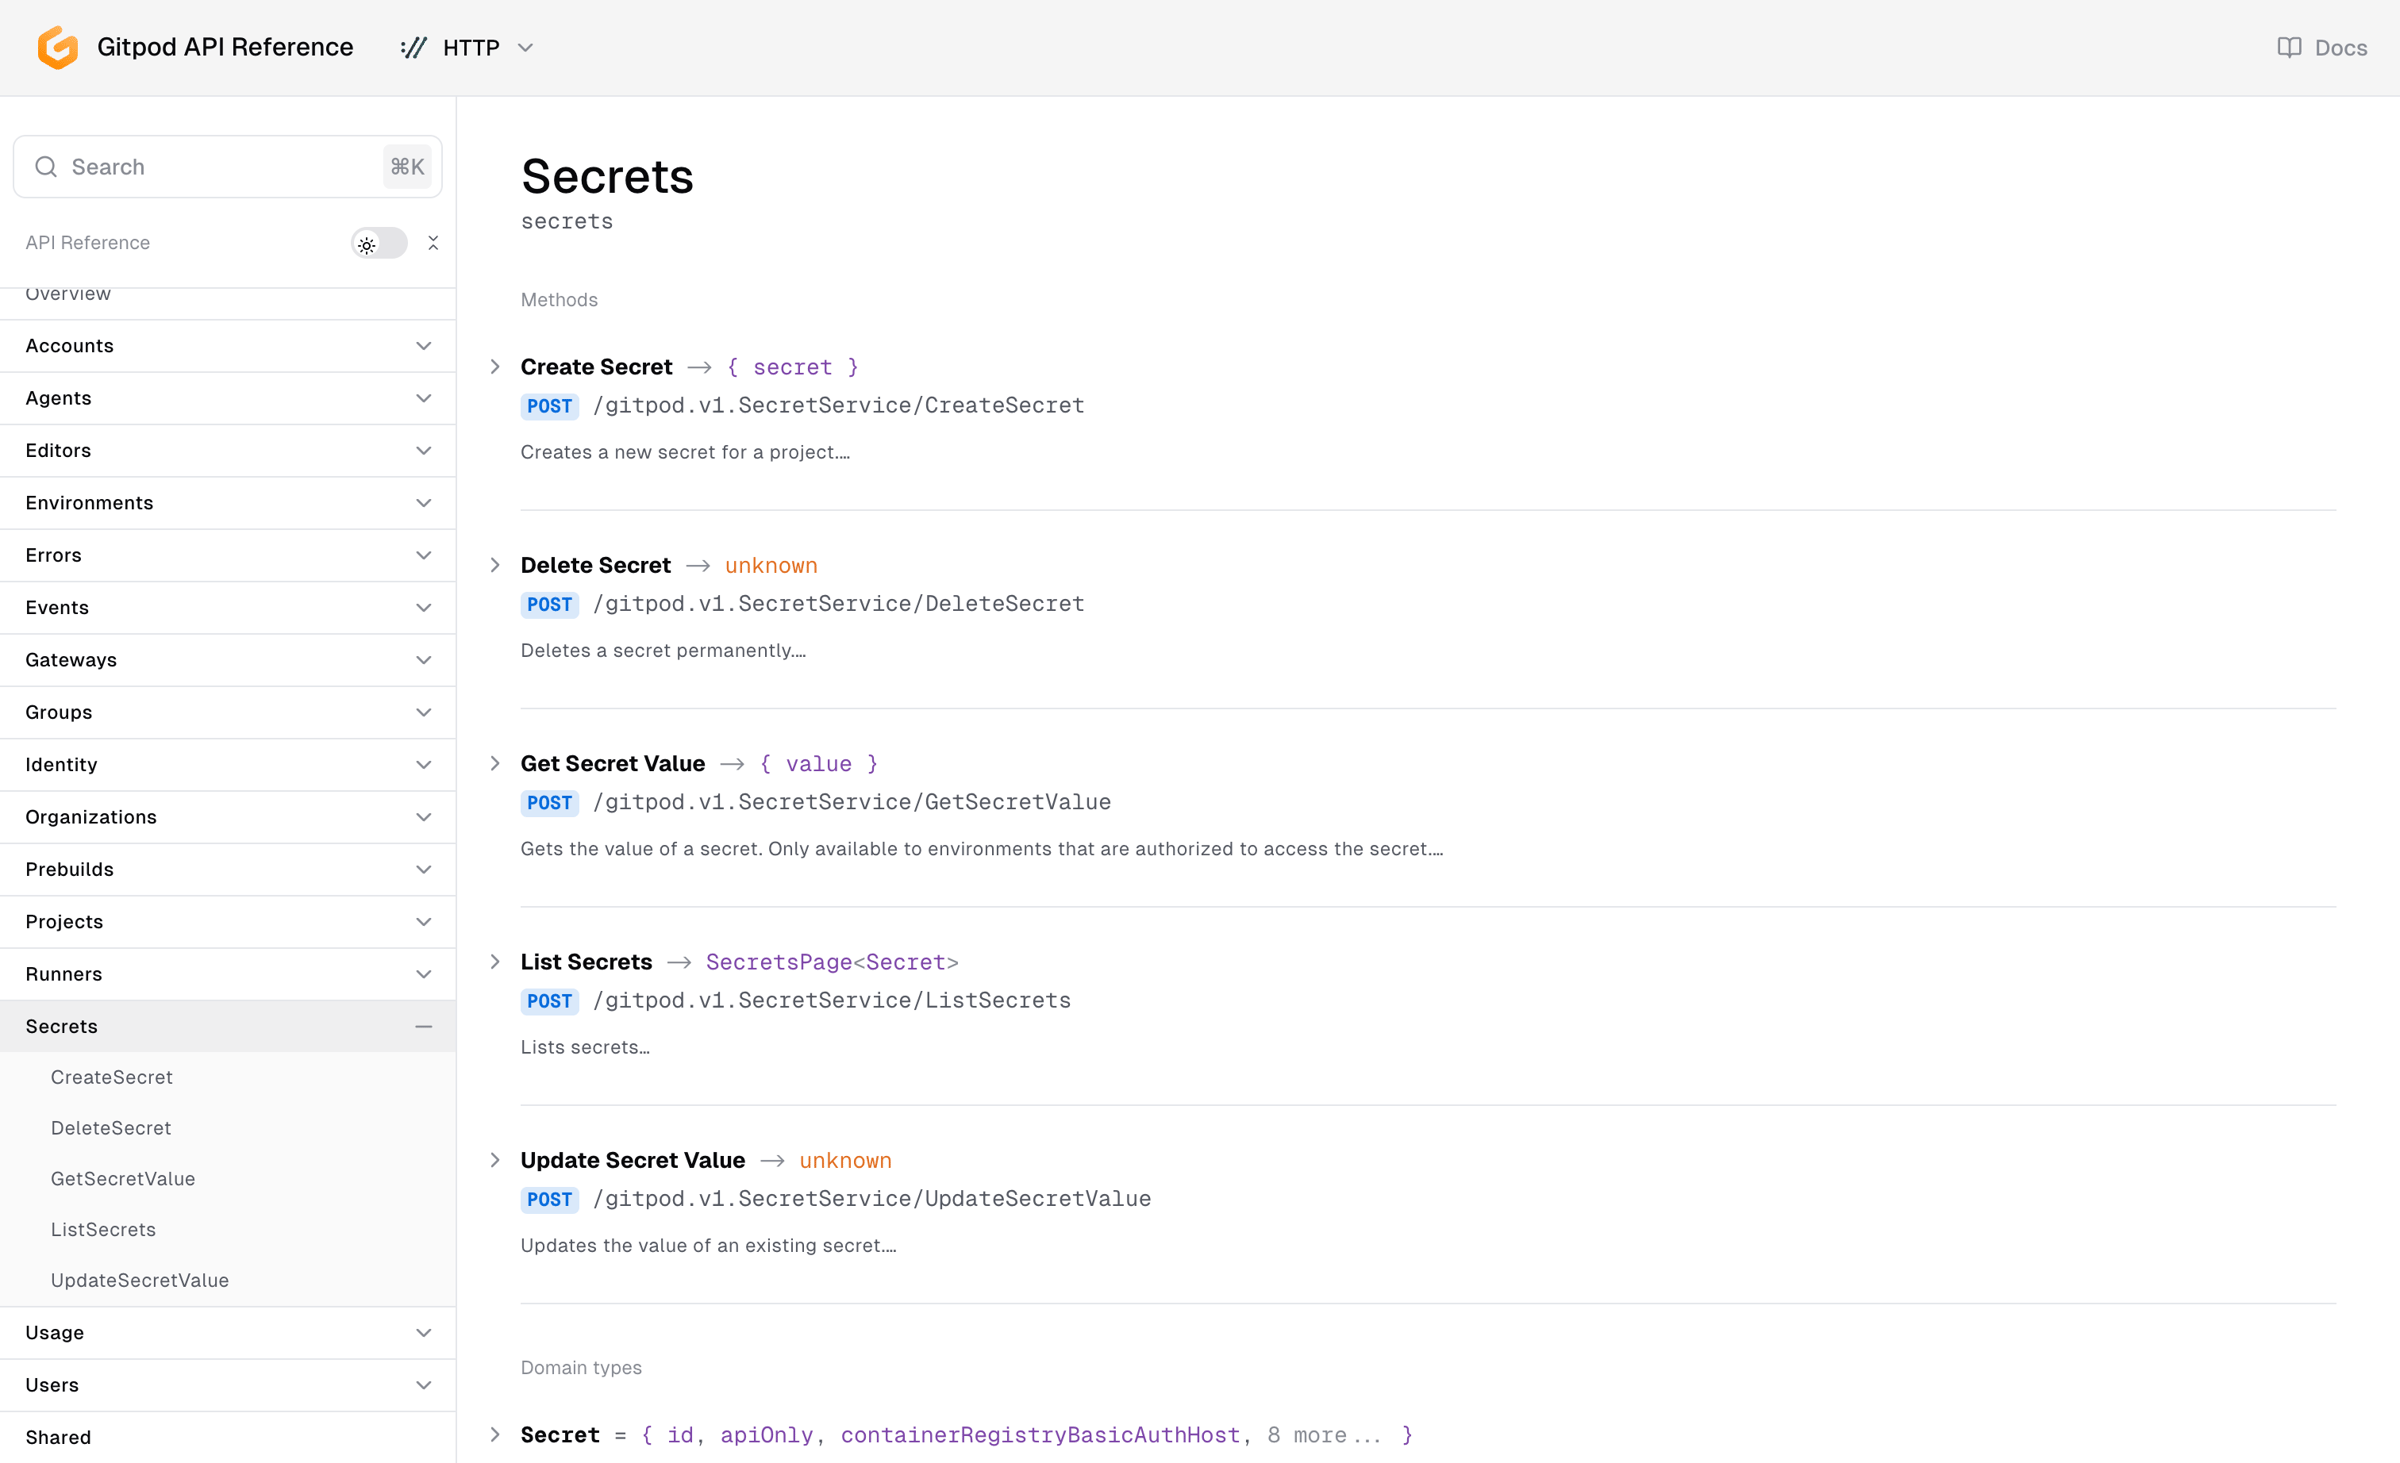The height and width of the screenshot is (1463, 2400).
Task: Expand the Accounts section chevron
Action: [423, 346]
